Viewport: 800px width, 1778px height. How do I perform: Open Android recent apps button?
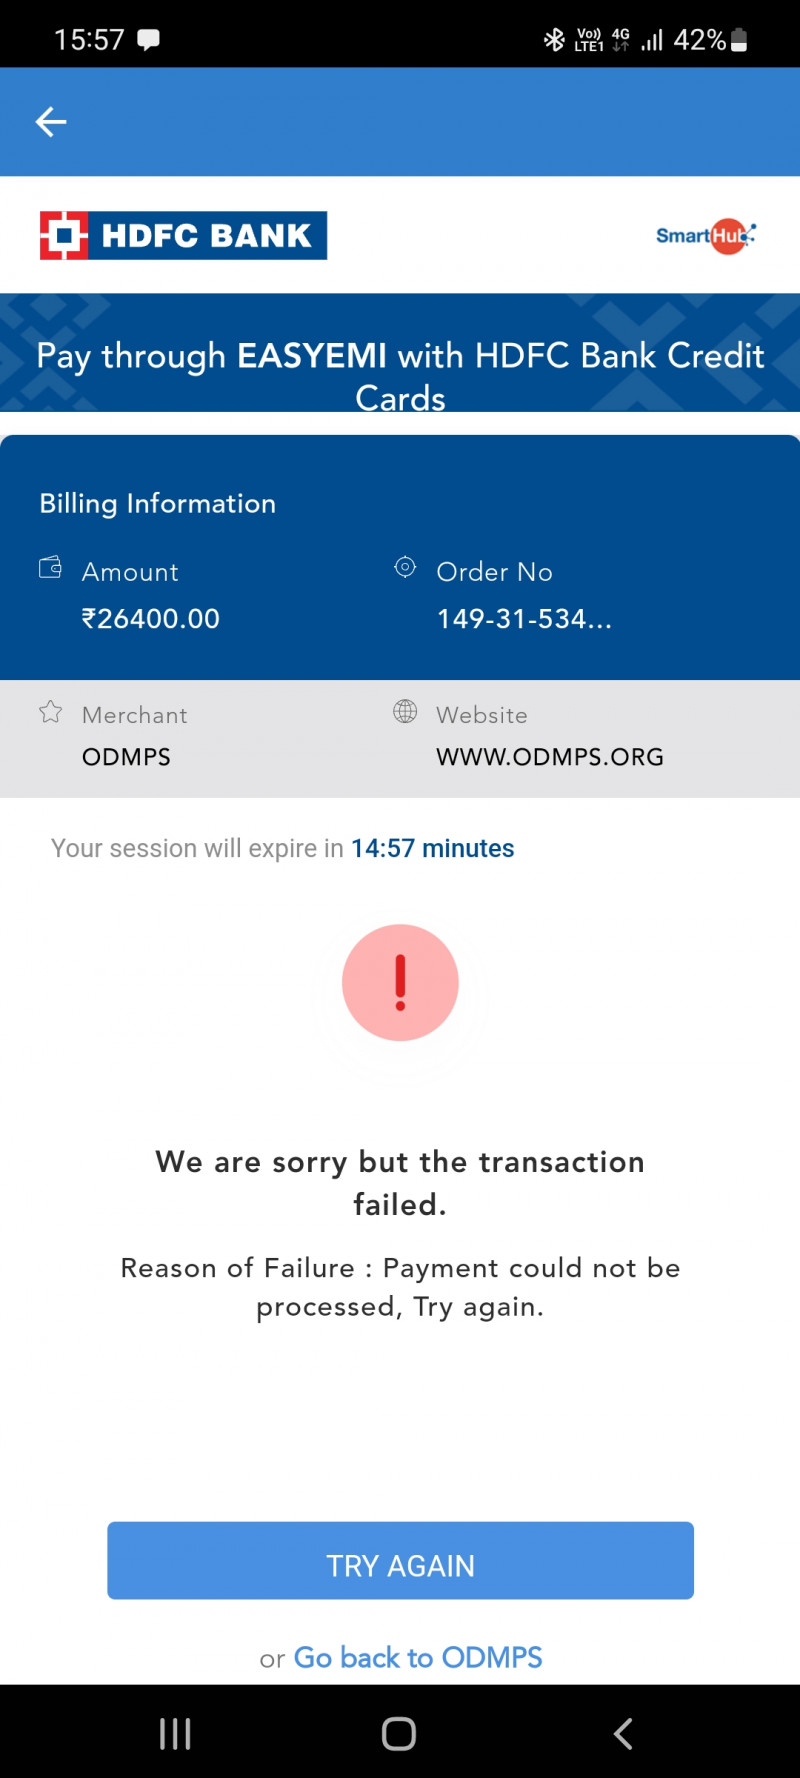tap(175, 1733)
